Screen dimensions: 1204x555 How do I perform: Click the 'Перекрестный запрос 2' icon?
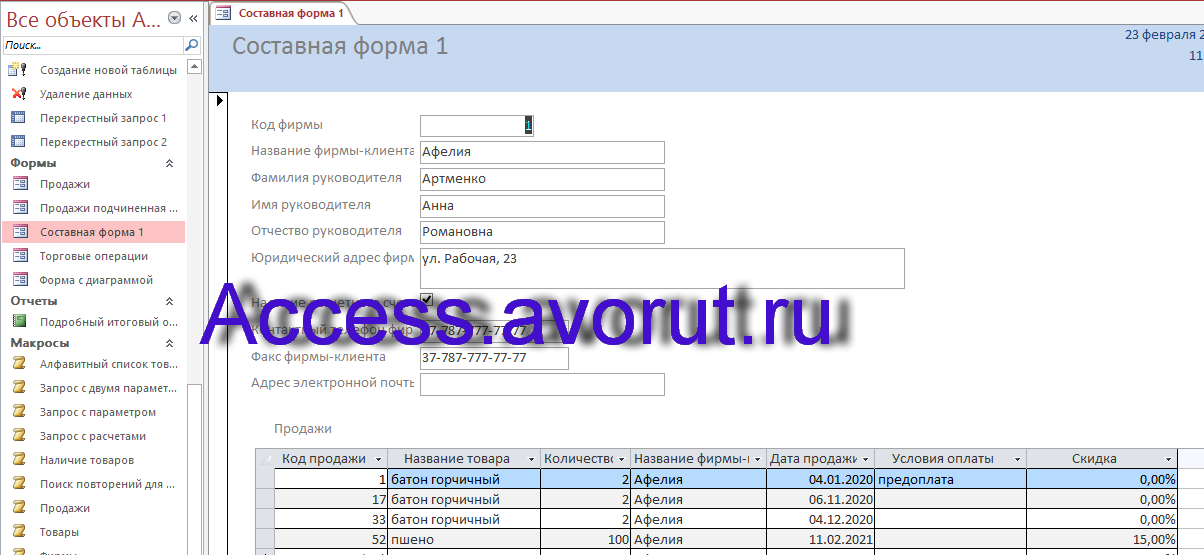[17, 142]
